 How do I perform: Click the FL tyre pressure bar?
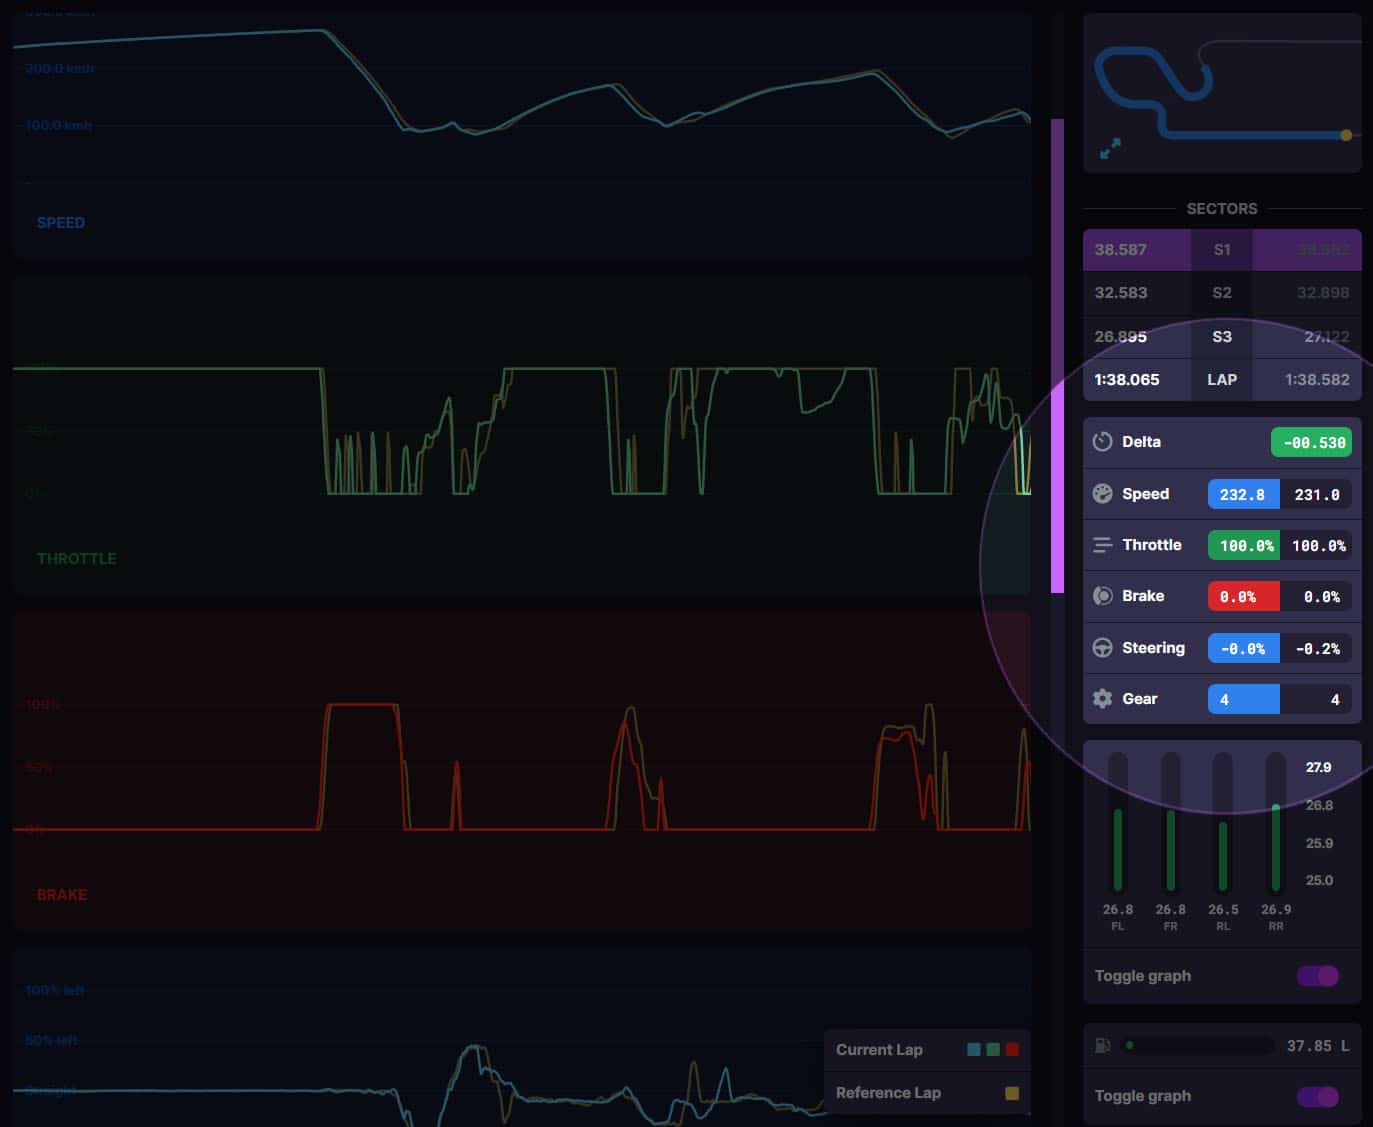1118,823
